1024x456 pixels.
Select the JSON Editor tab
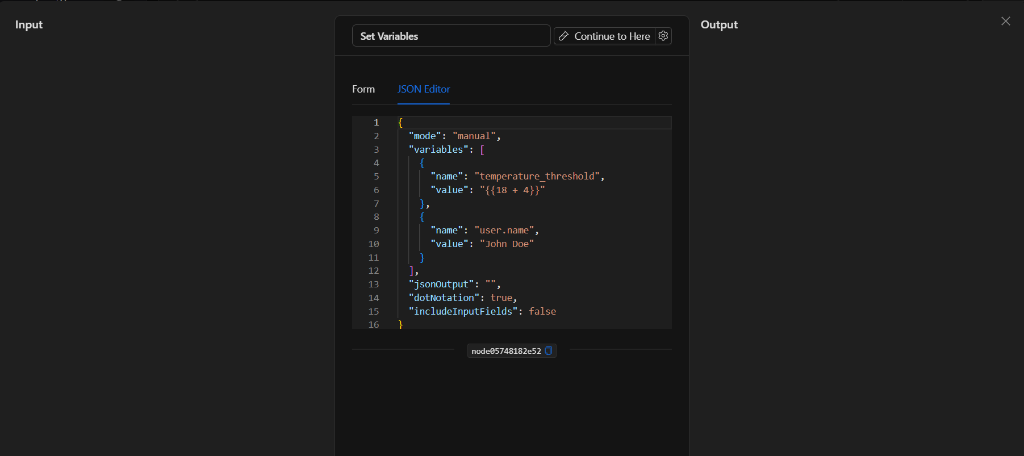tap(423, 89)
